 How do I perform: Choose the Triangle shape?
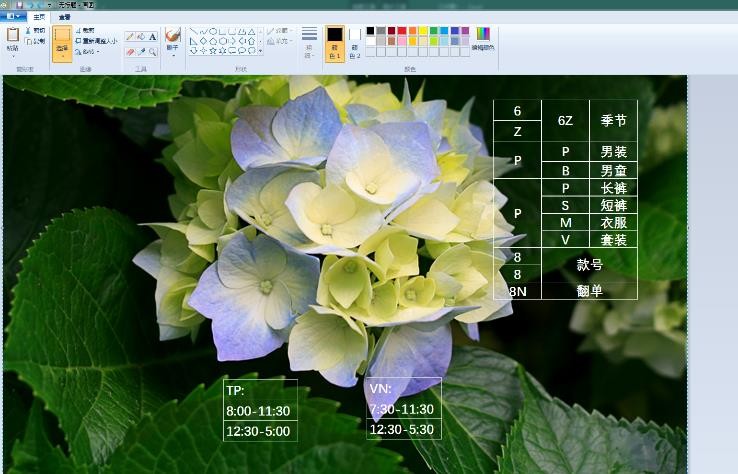252,32
